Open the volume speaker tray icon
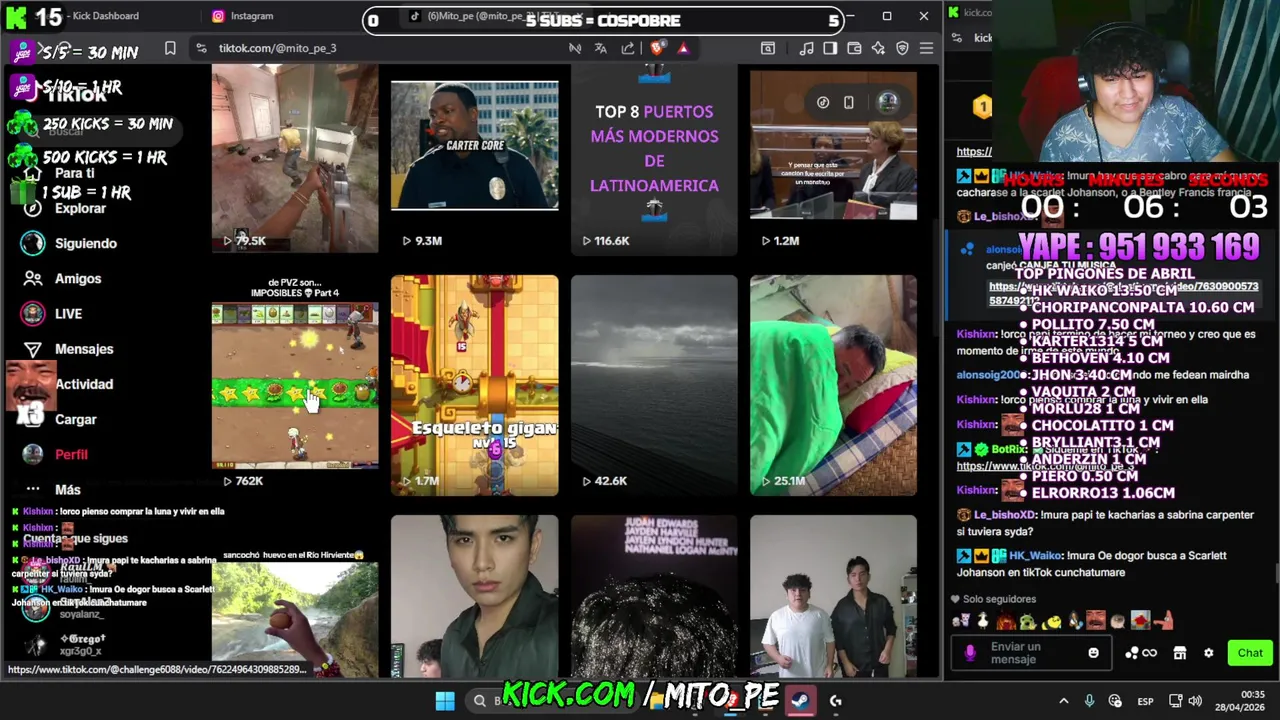 [1195, 701]
